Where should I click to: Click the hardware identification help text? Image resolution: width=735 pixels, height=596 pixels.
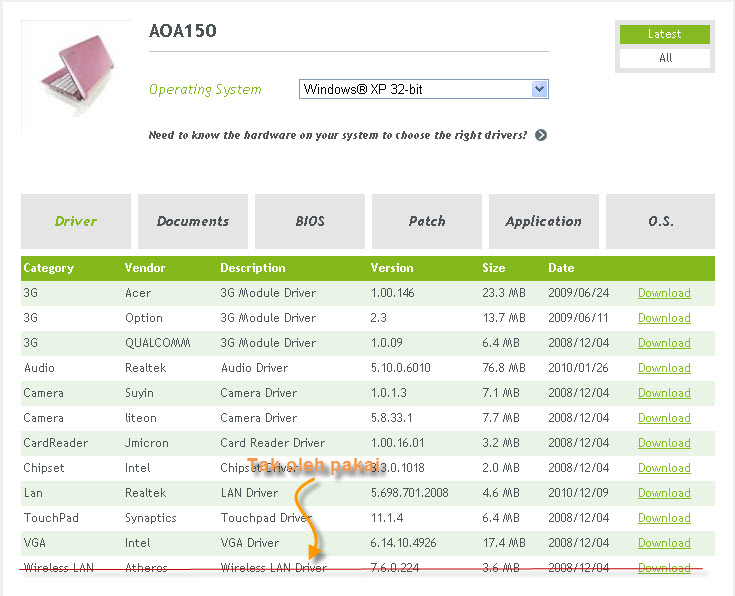coord(338,135)
